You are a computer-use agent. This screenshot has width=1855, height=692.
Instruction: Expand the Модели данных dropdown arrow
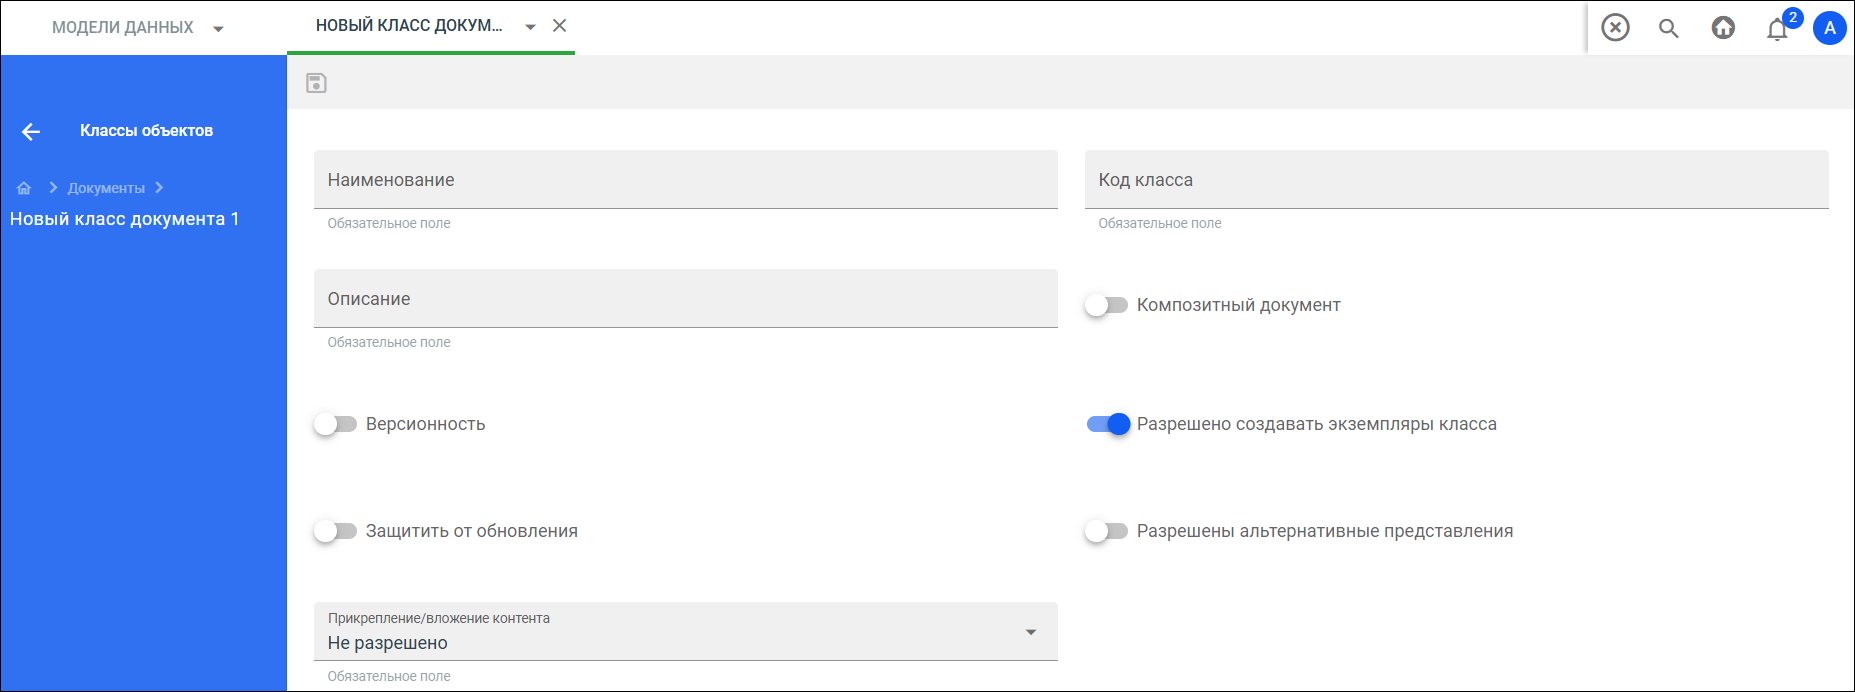218,29
